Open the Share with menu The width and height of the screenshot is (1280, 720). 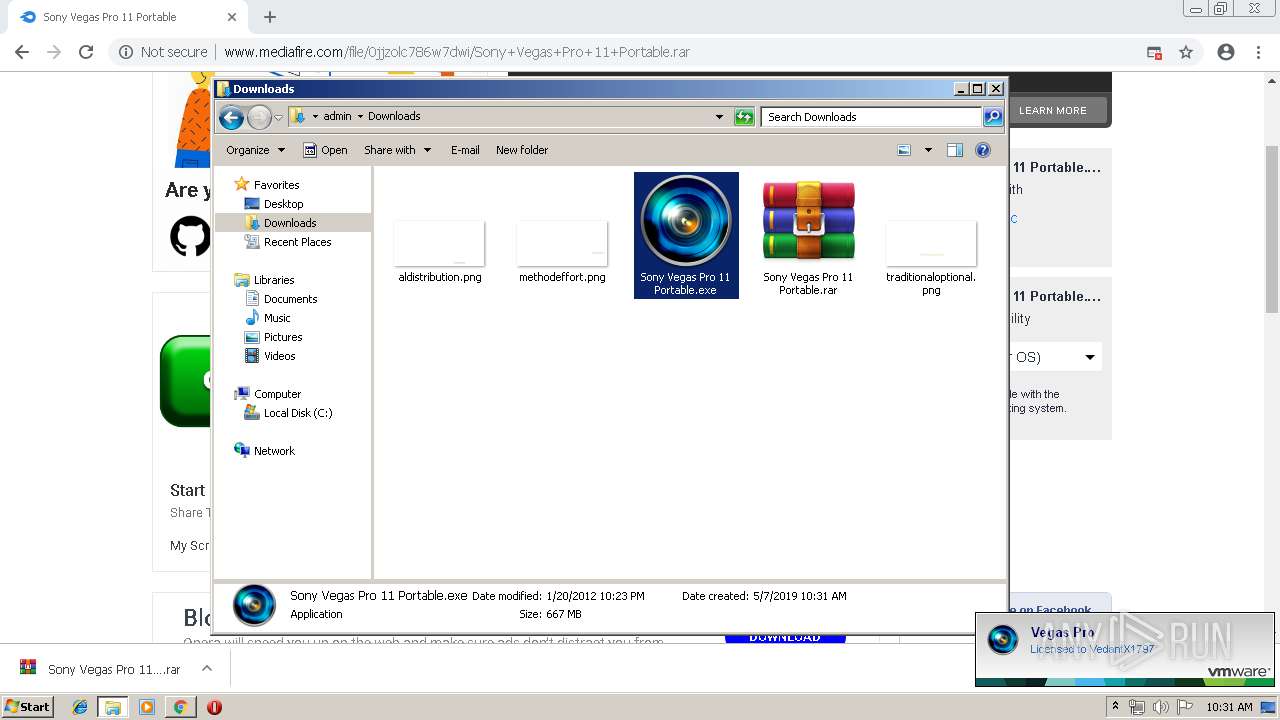click(x=397, y=150)
